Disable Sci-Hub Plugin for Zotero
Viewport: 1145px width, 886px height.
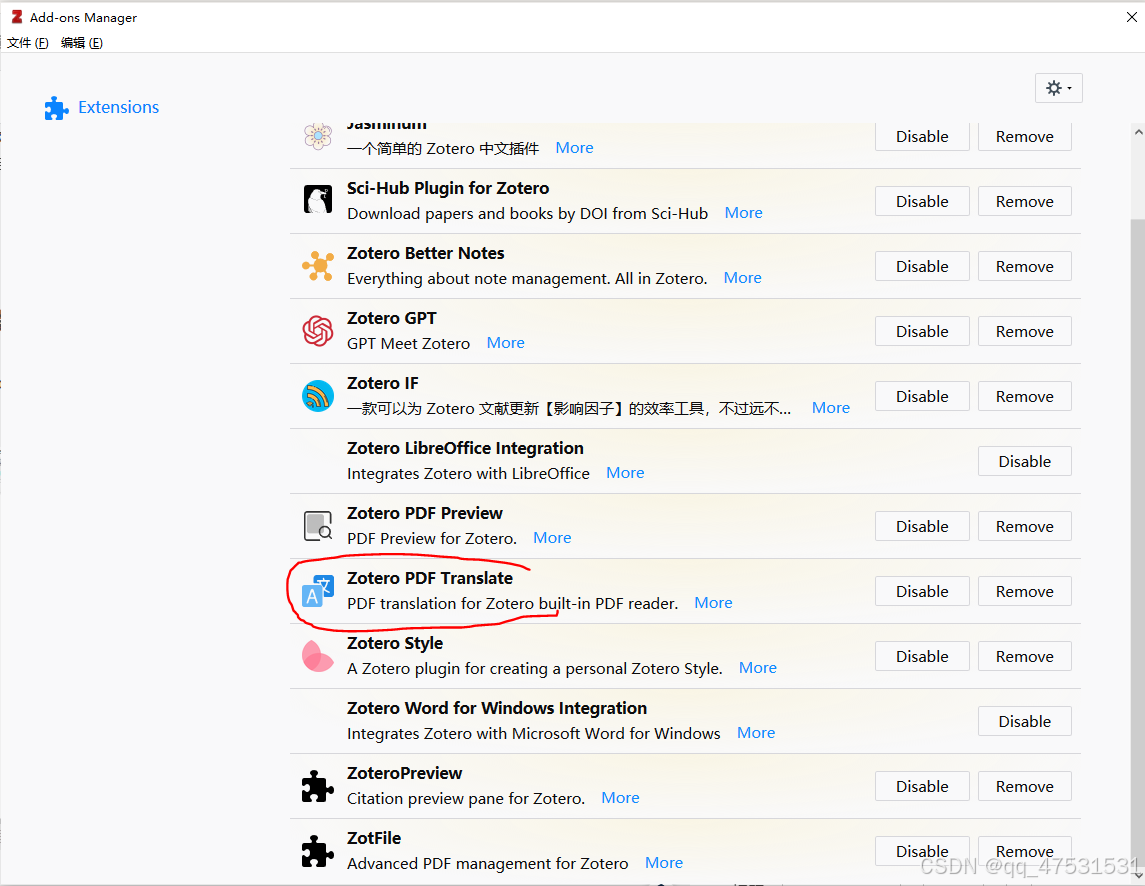[x=922, y=202]
